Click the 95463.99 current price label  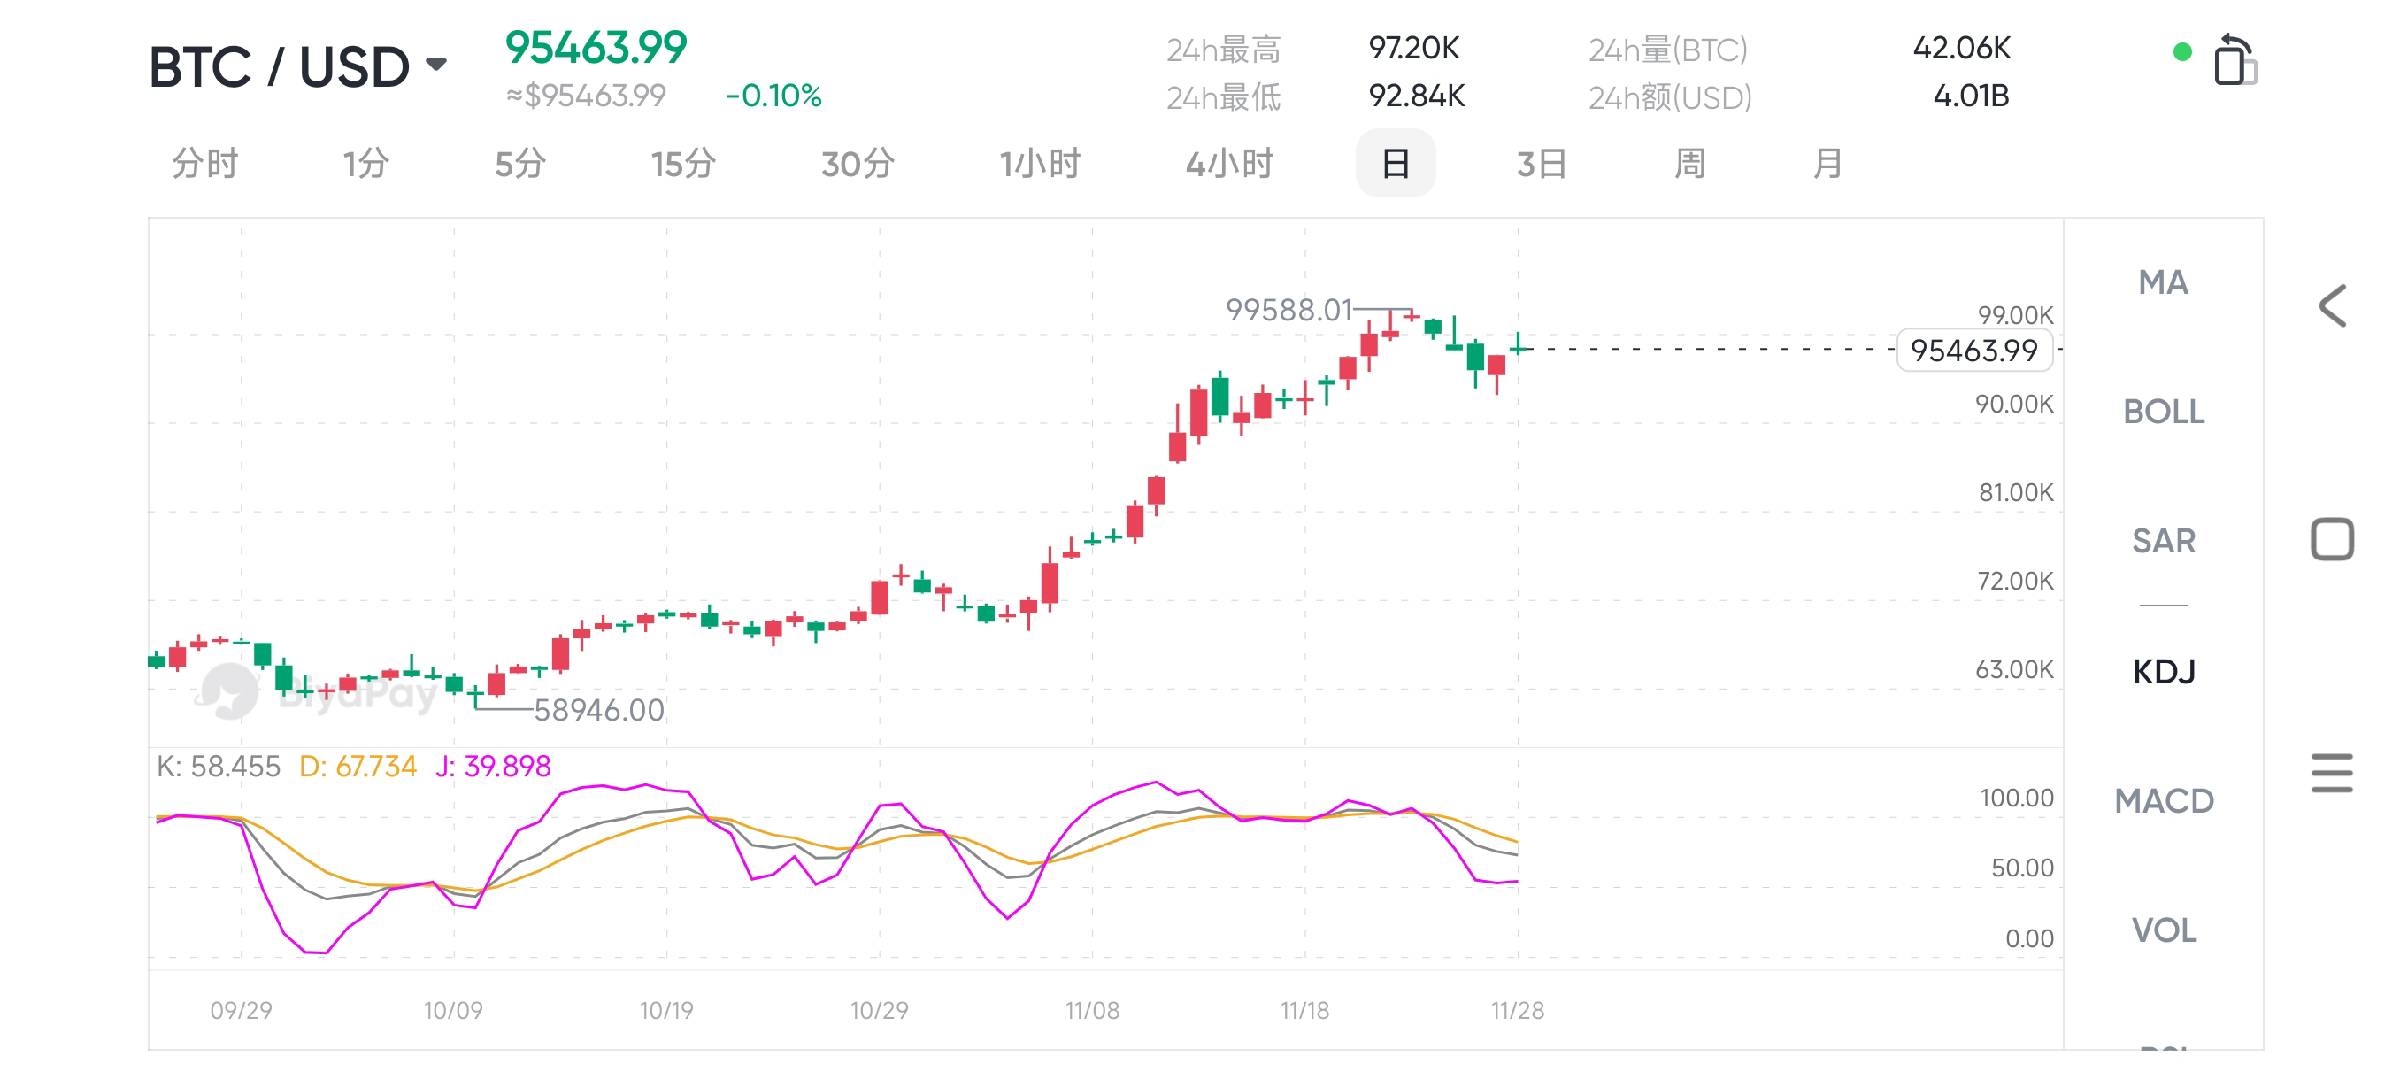tap(1973, 351)
